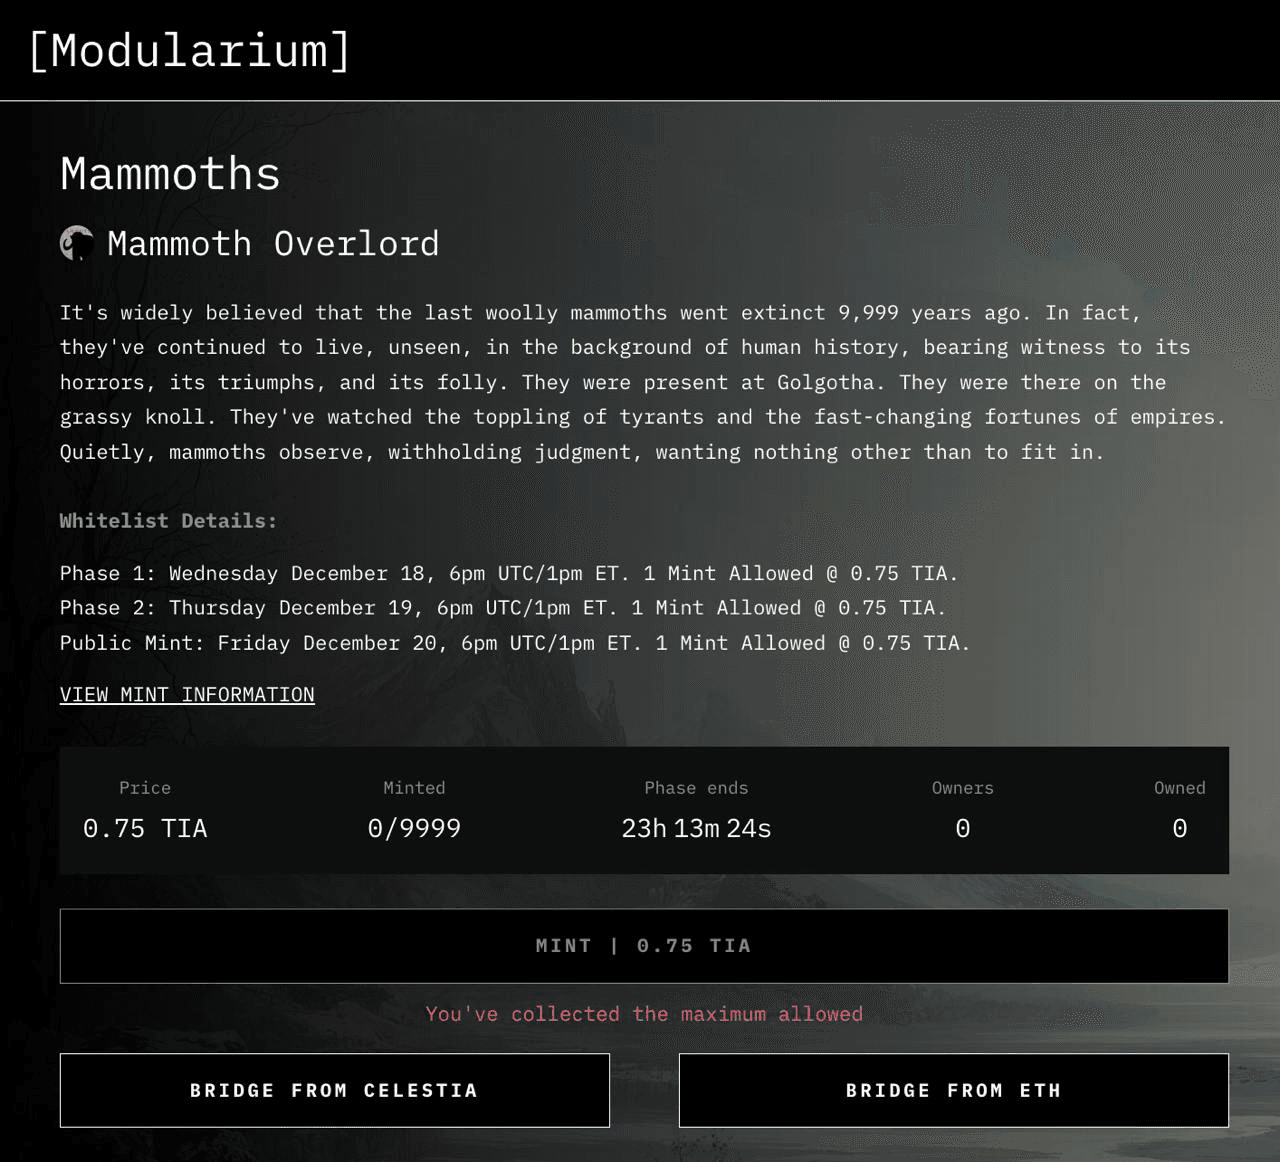Viewport: 1280px width, 1162px height.
Task: Click the Minted label
Action: [414, 788]
